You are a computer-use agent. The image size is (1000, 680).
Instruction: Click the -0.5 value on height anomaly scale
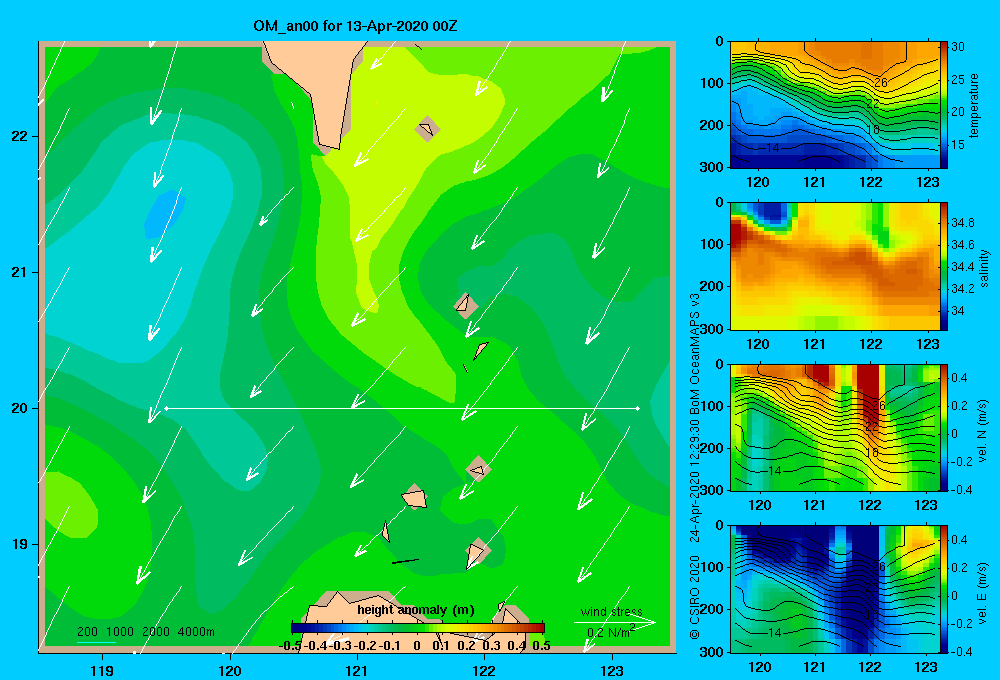[x=290, y=646]
